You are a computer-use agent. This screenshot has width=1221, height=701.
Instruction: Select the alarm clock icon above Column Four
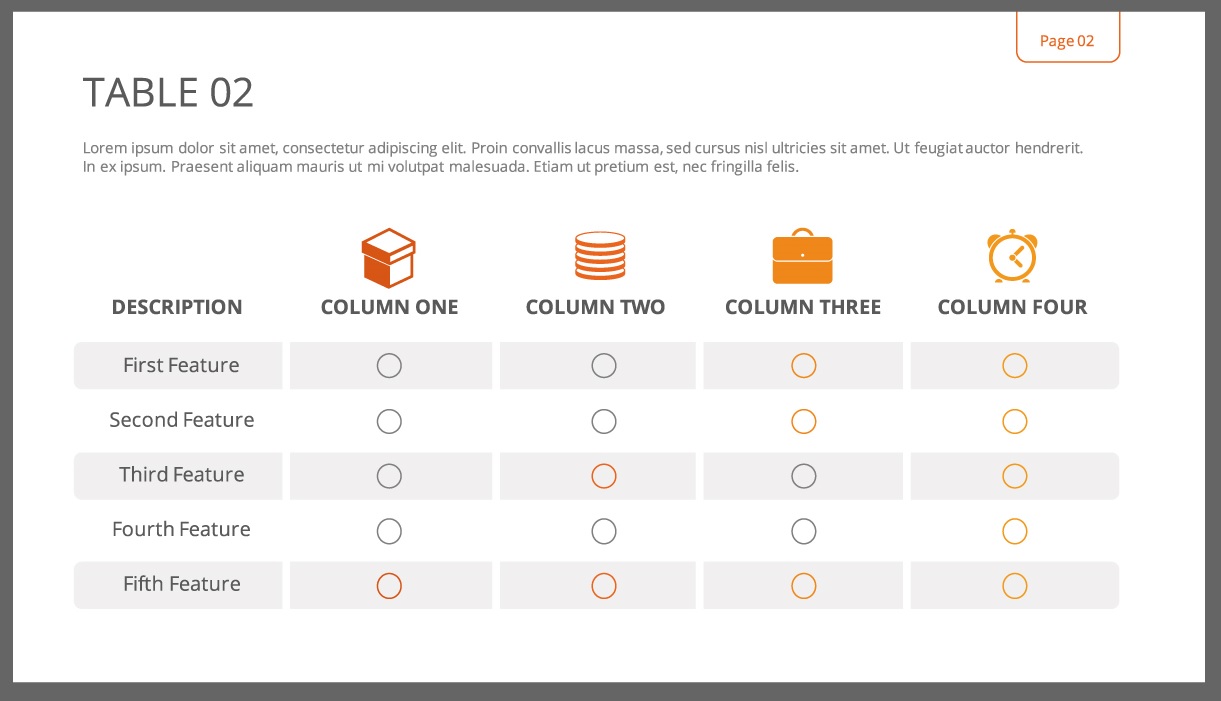pyautogui.click(x=1012, y=256)
